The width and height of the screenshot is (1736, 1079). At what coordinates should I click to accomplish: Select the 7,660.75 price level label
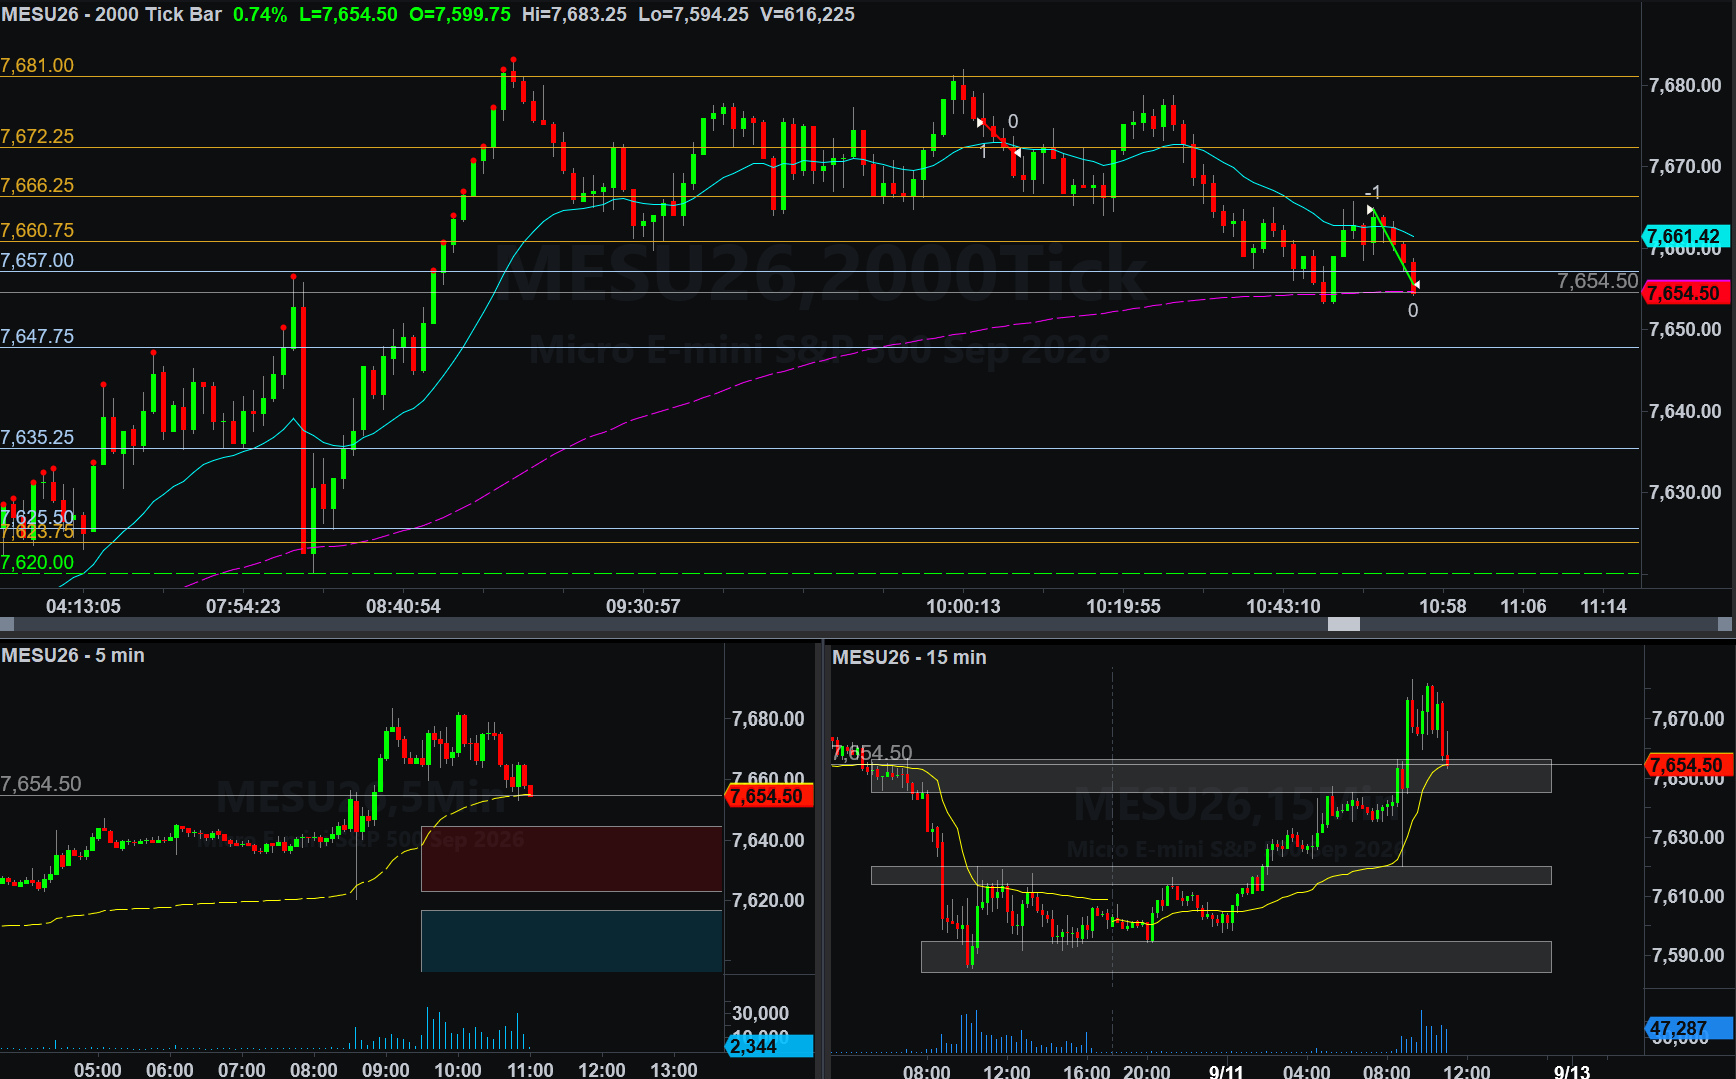pos(37,230)
